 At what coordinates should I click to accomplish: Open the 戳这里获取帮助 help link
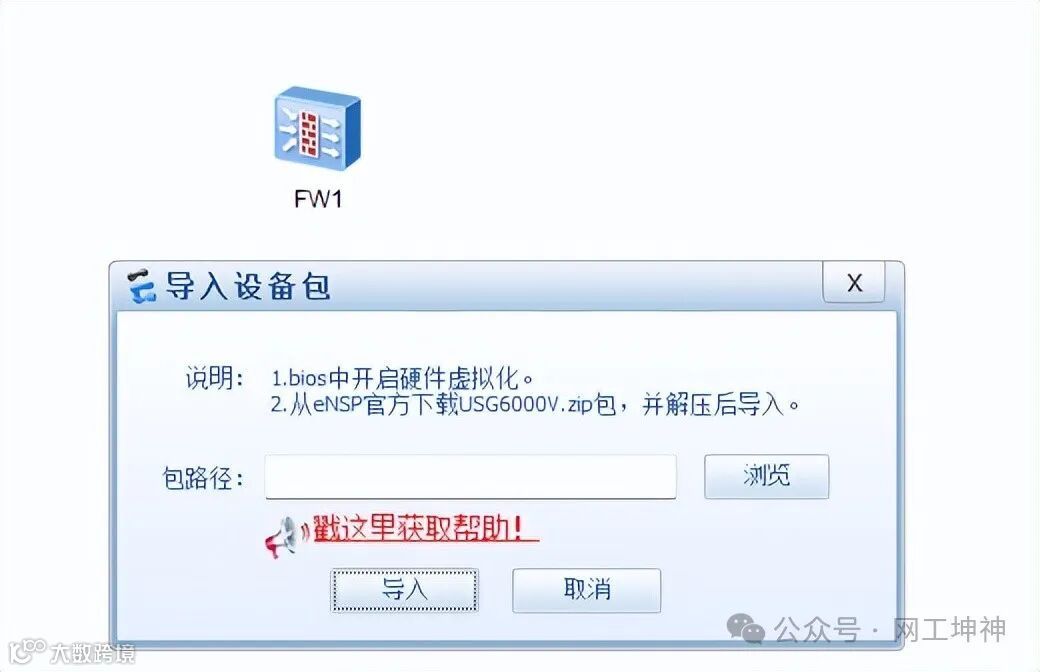425,528
